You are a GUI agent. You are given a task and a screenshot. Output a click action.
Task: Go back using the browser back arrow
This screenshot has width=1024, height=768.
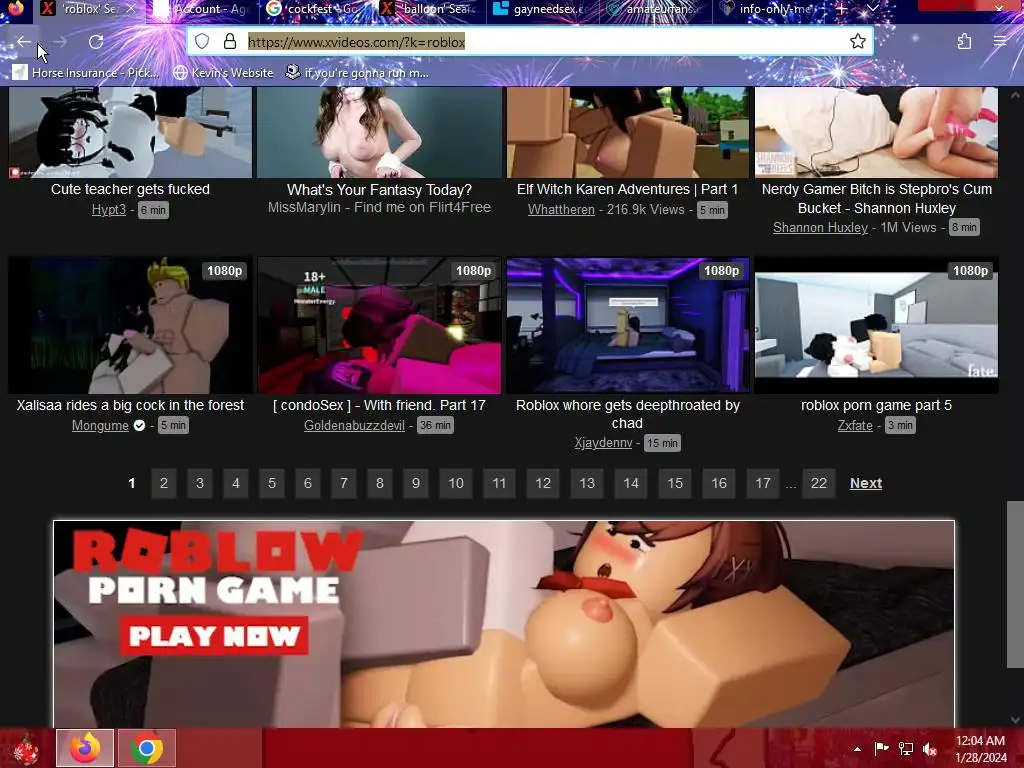pyautogui.click(x=24, y=42)
